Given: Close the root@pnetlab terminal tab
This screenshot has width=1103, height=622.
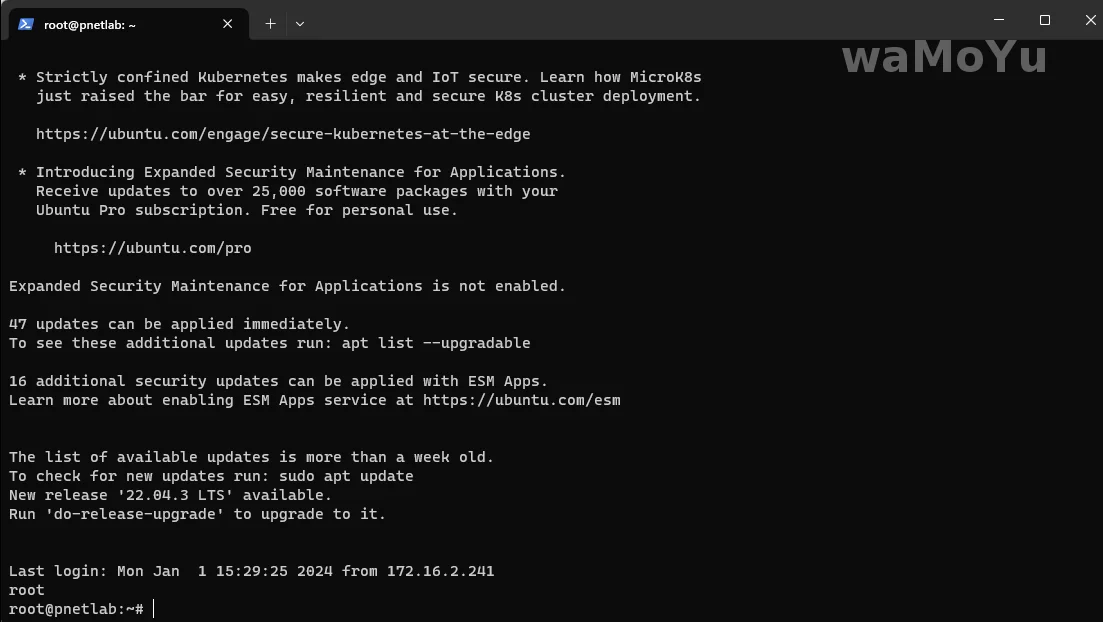Looking at the screenshot, I should coord(228,24).
